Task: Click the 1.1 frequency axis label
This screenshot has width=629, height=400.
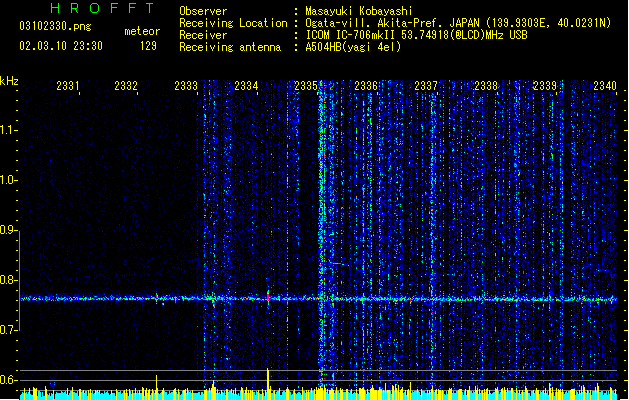Action: [8, 130]
